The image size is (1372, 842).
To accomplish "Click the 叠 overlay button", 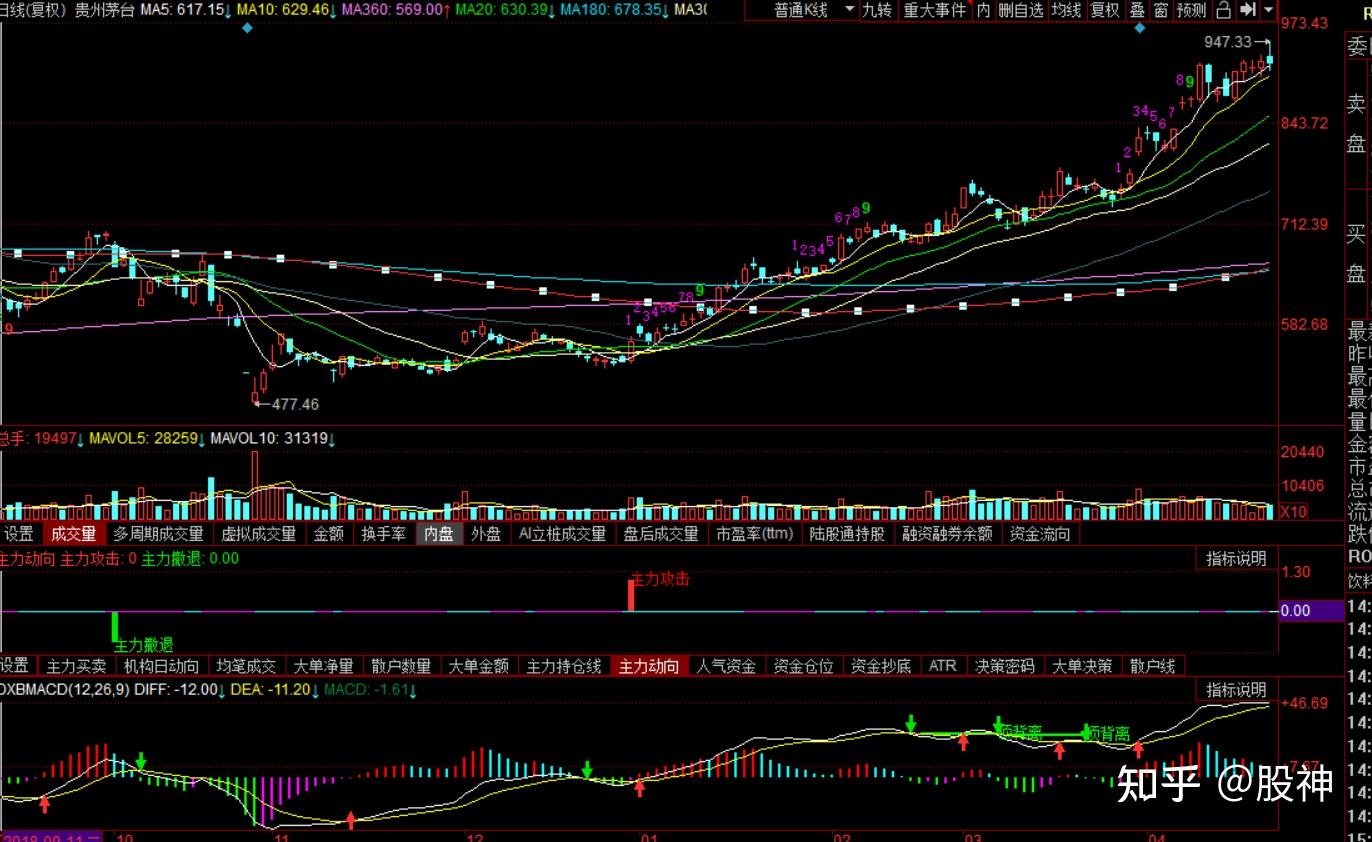I will [x=1137, y=10].
